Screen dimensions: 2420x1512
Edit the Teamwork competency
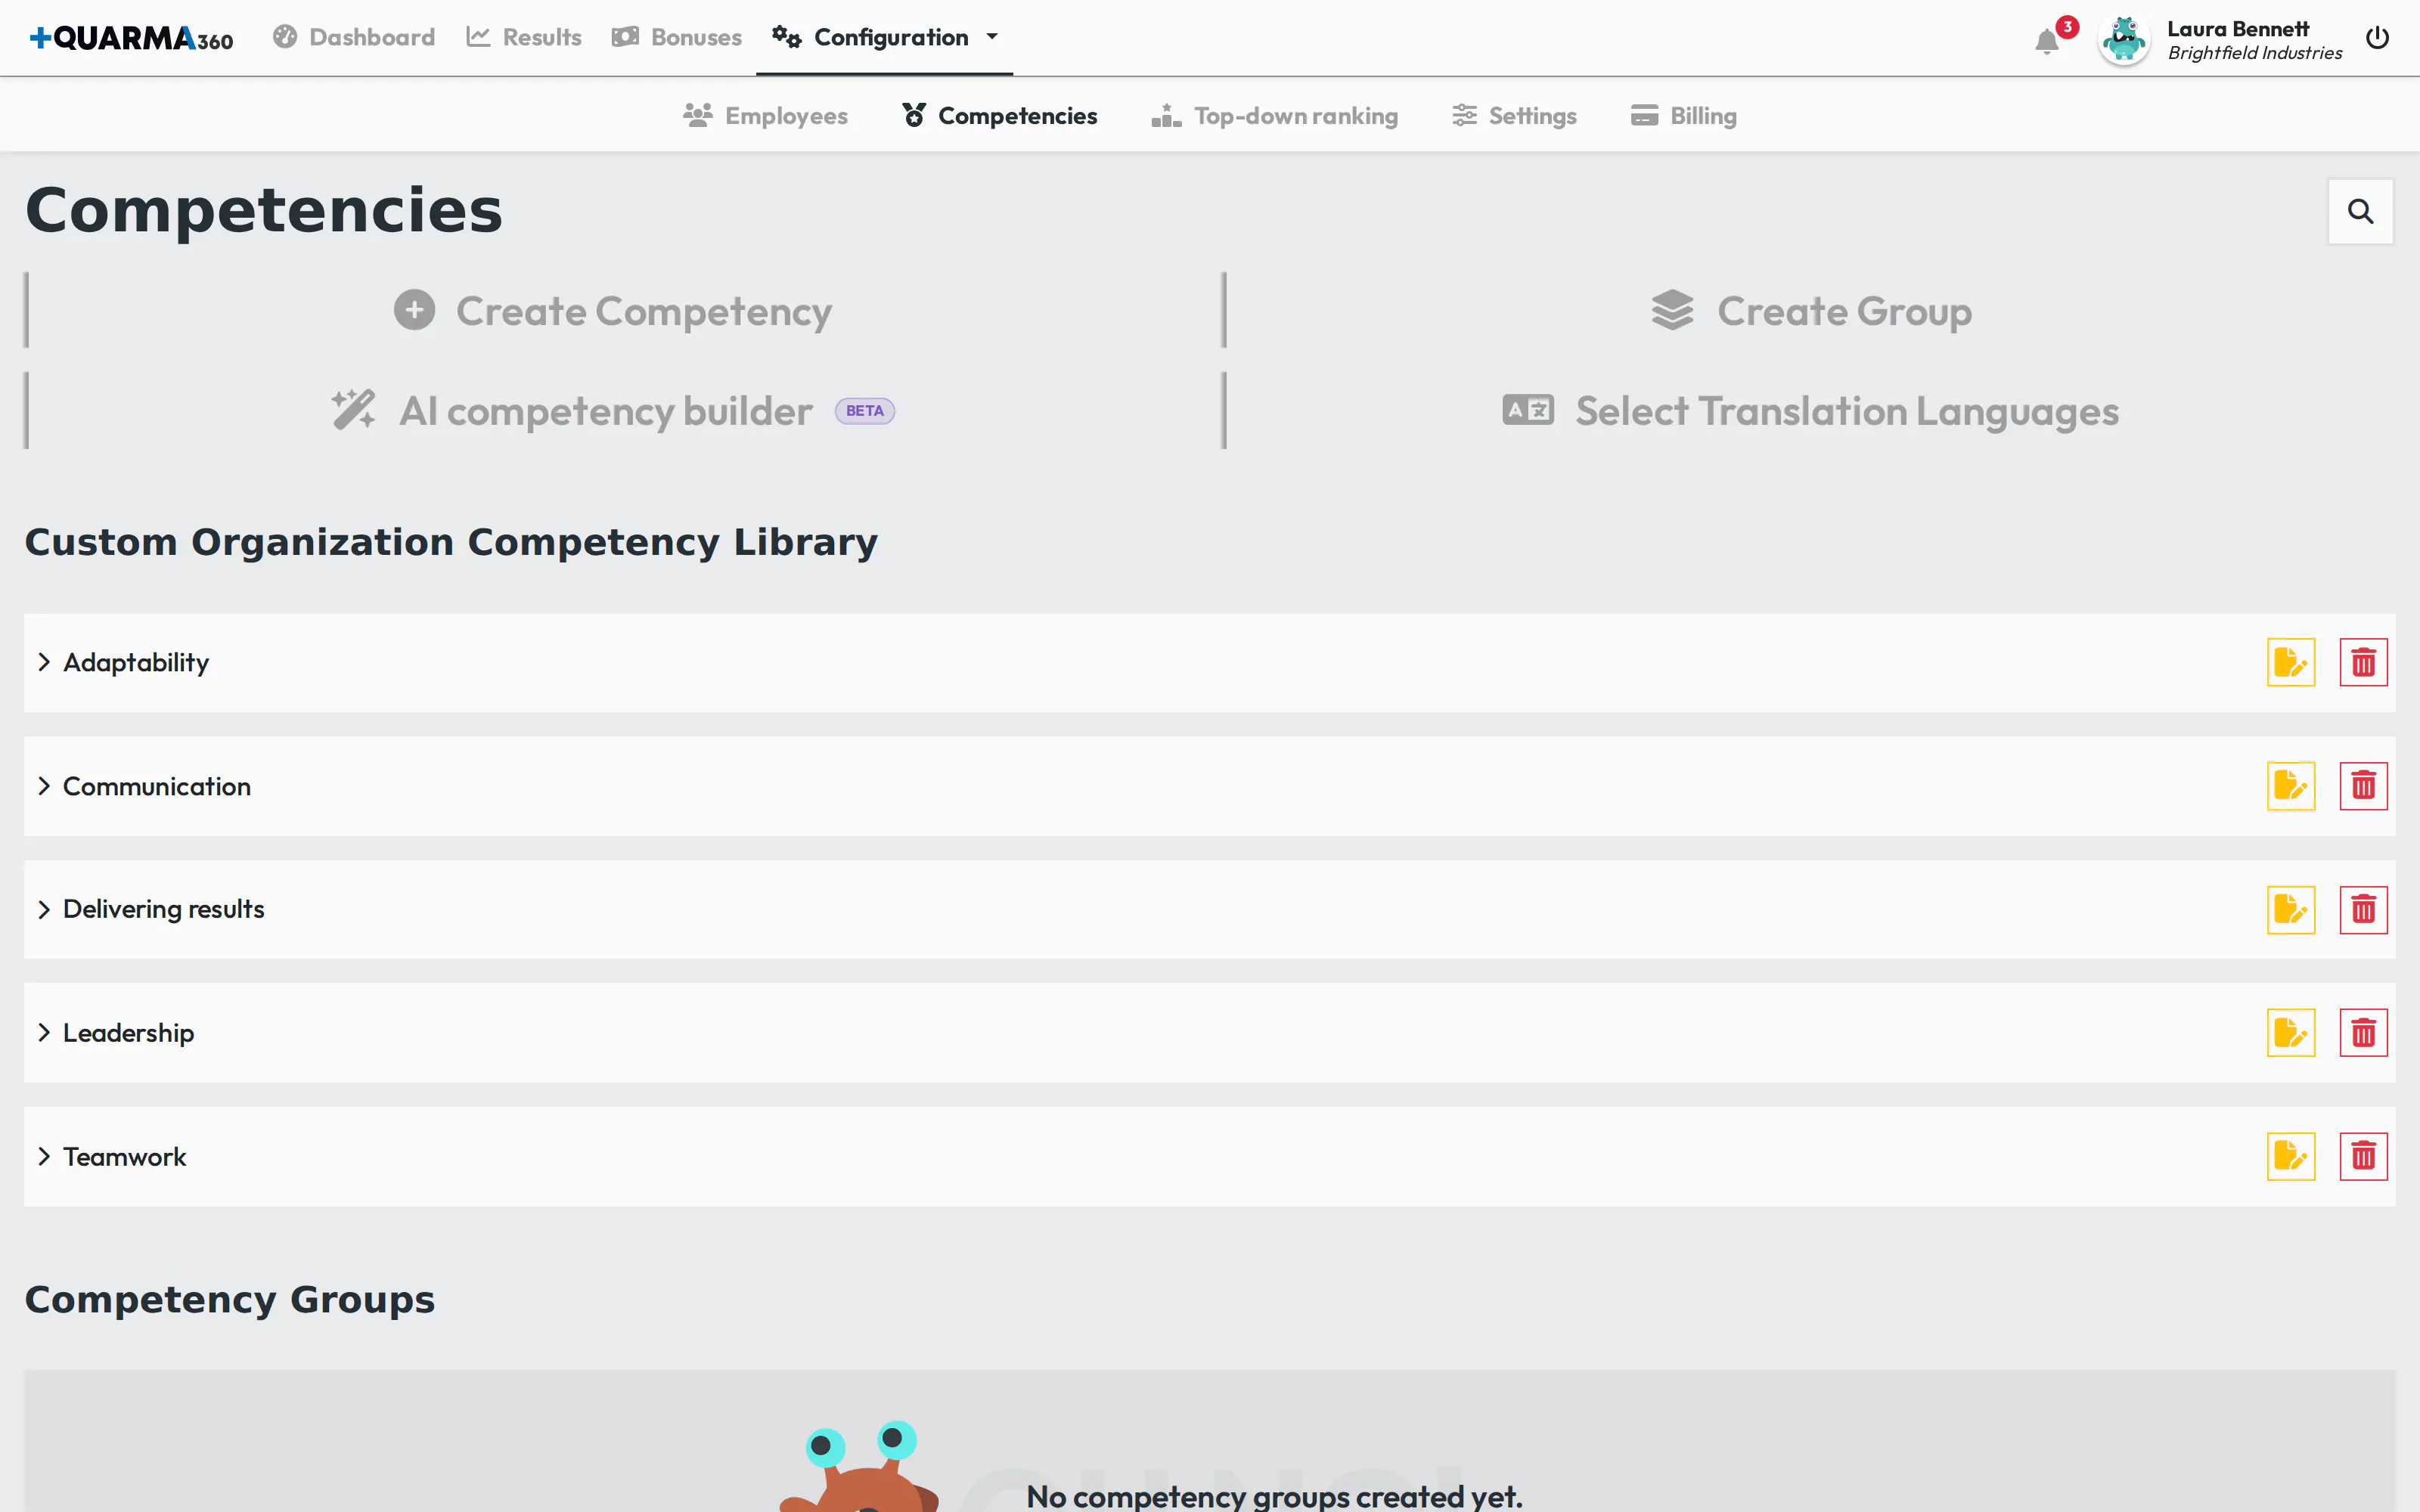click(x=2290, y=1156)
